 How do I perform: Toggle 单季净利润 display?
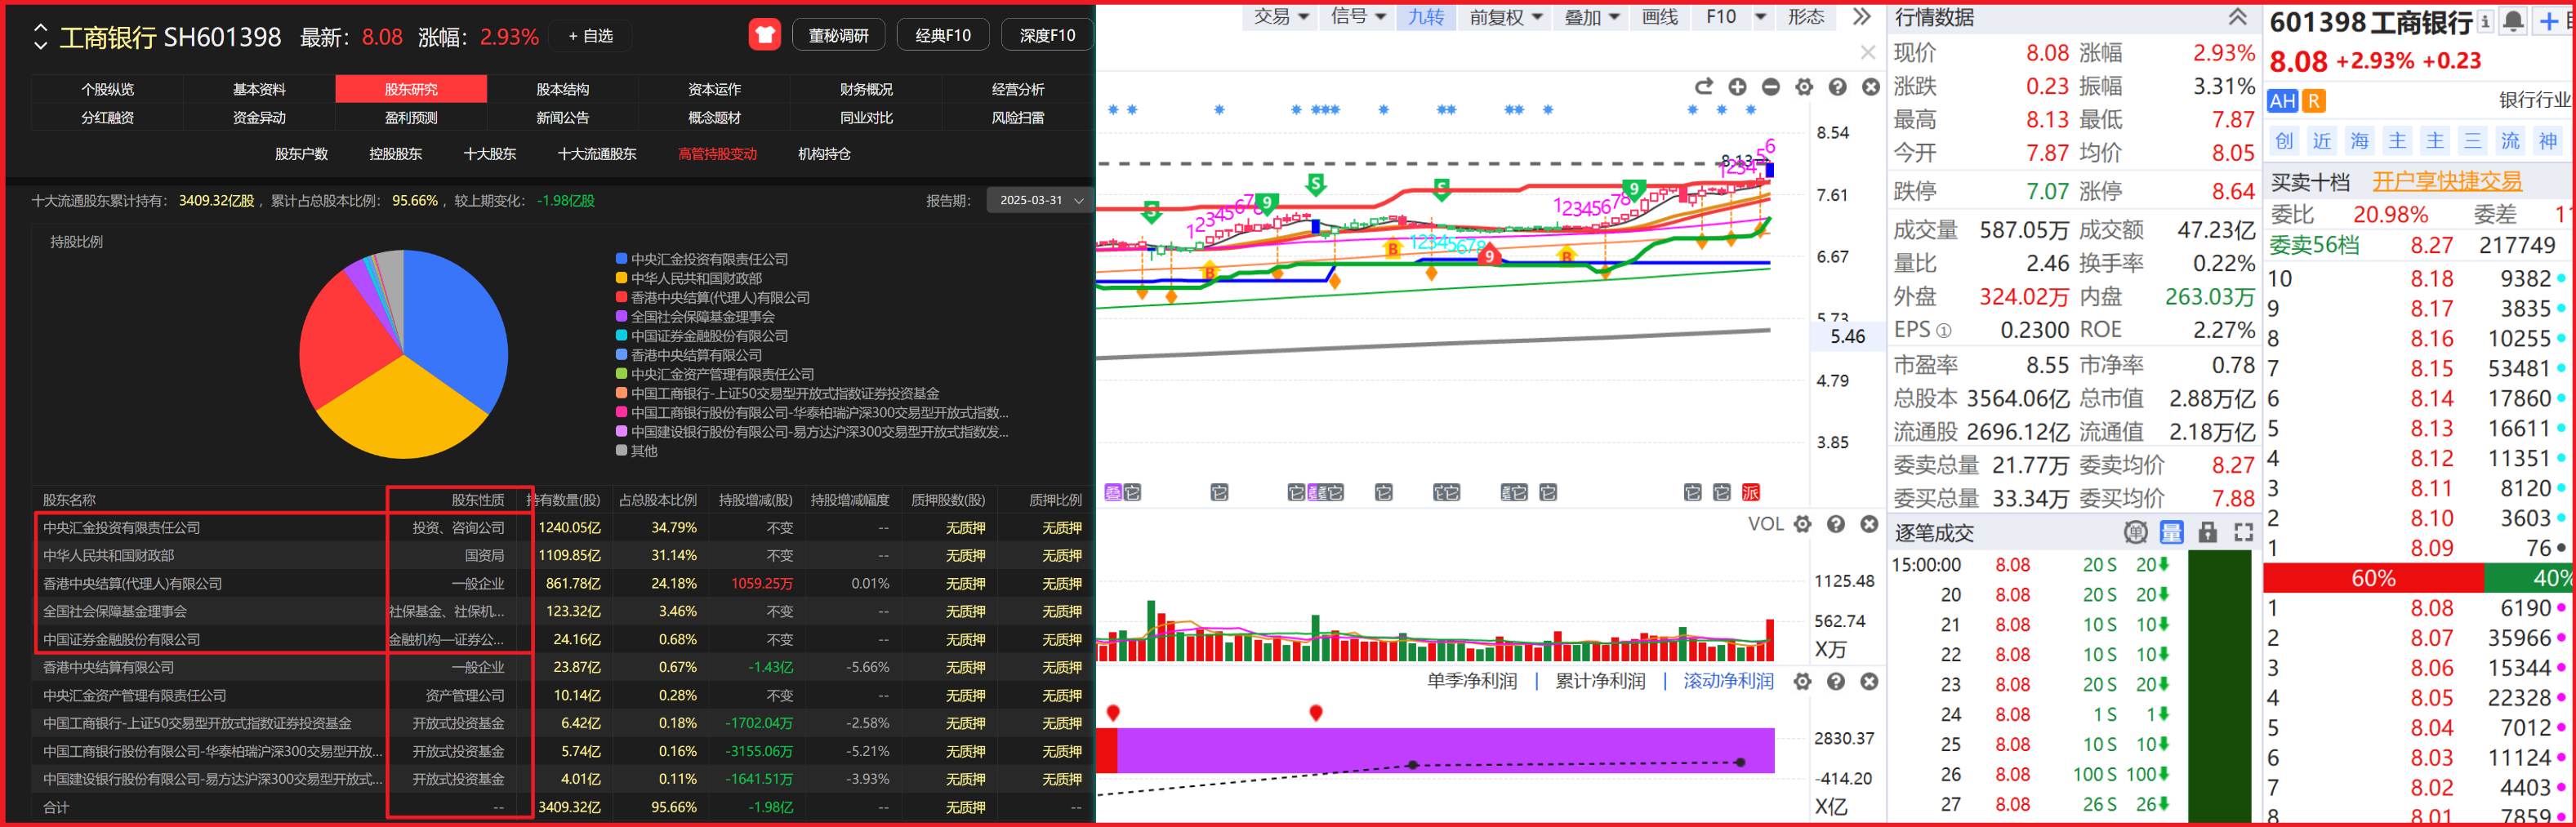point(1471,681)
